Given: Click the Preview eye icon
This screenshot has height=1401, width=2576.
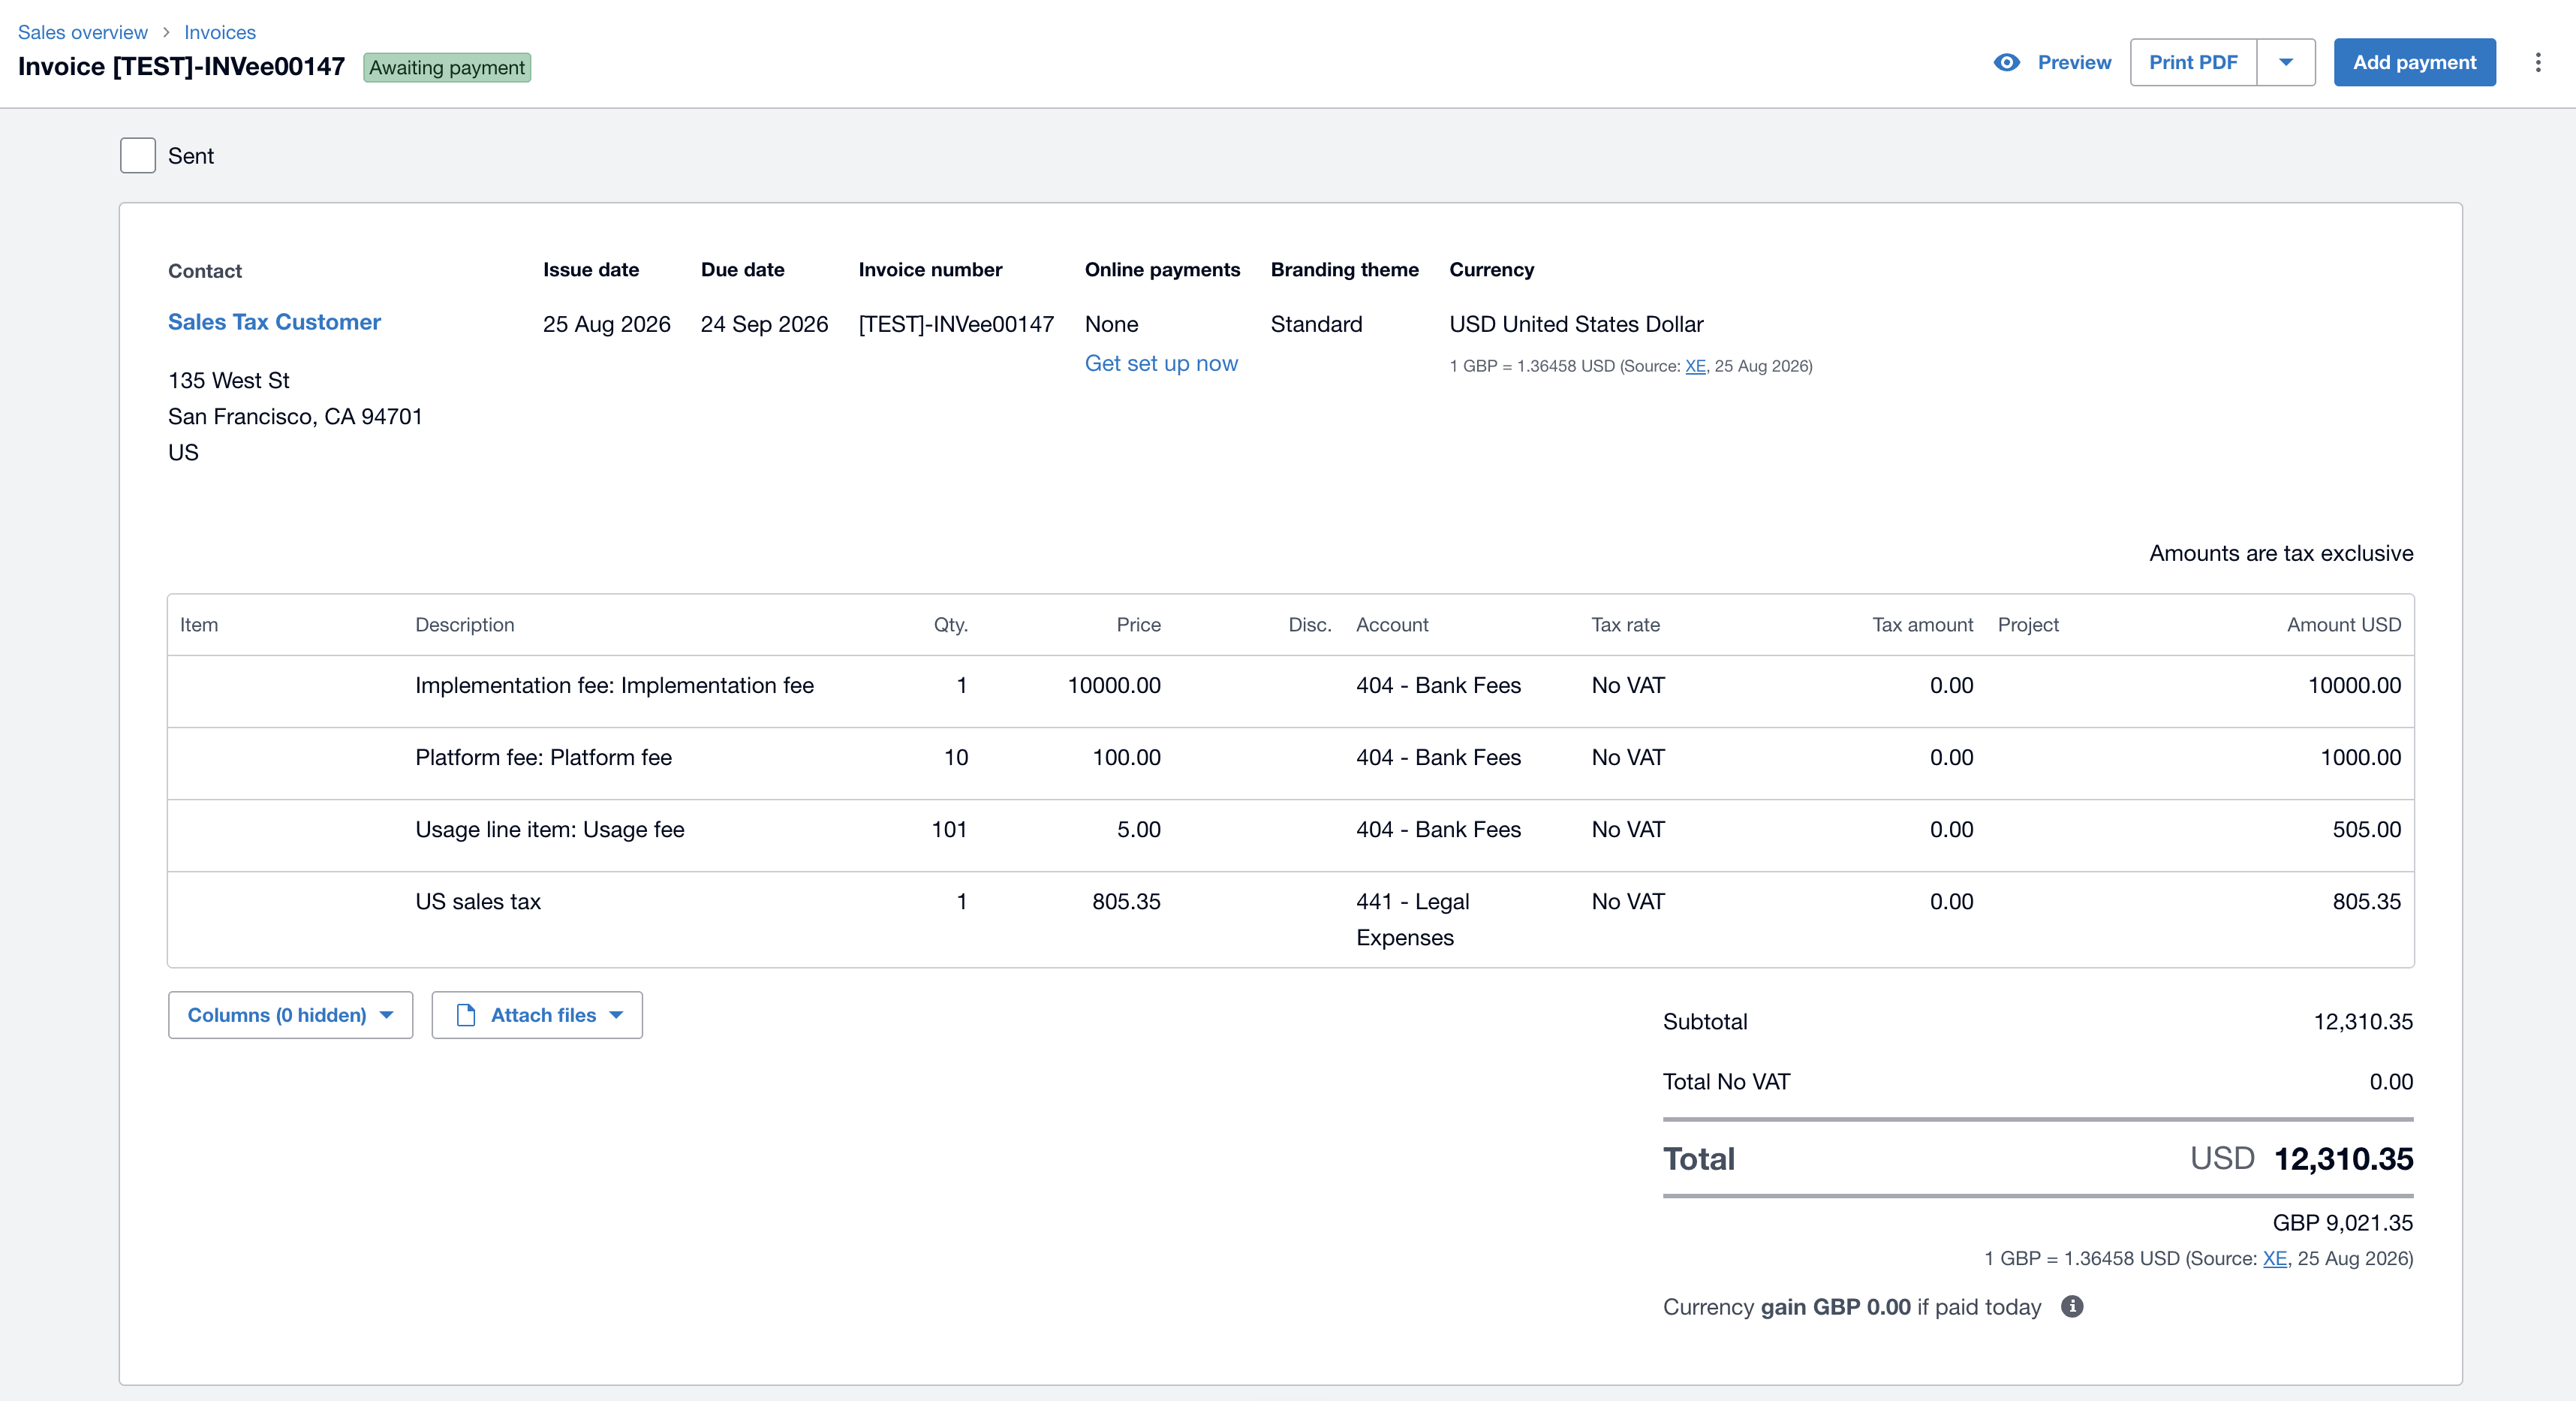Looking at the screenshot, I should click(2006, 62).
